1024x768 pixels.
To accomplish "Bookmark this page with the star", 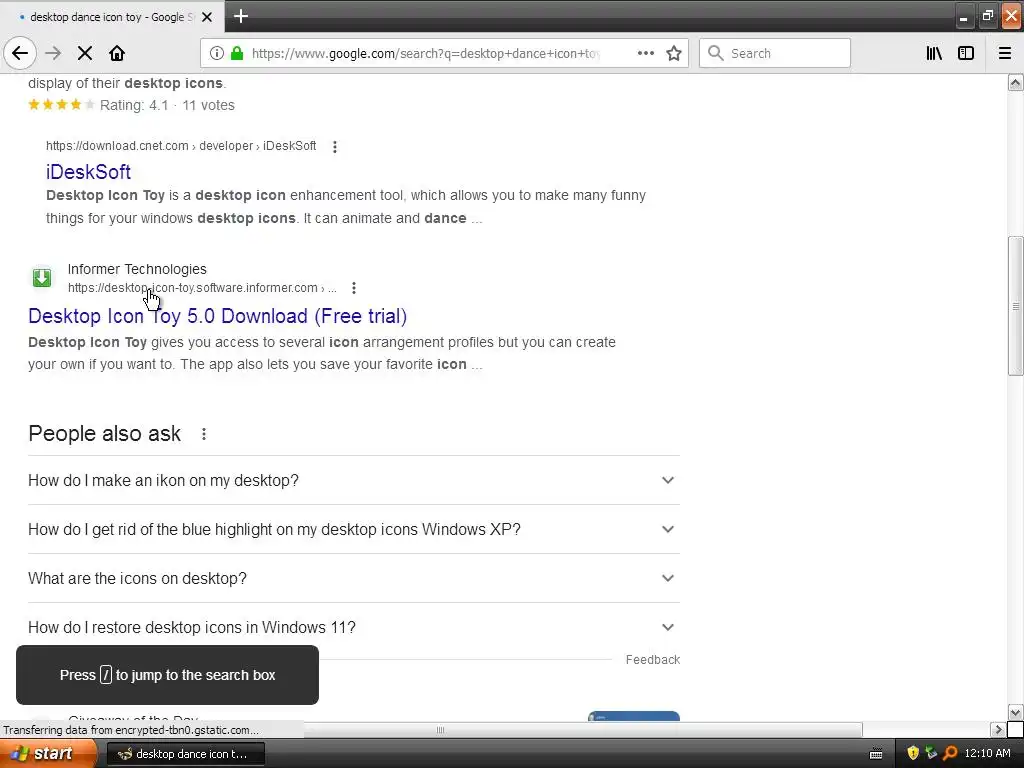I will pyautogui.click(x=674, y=54).
